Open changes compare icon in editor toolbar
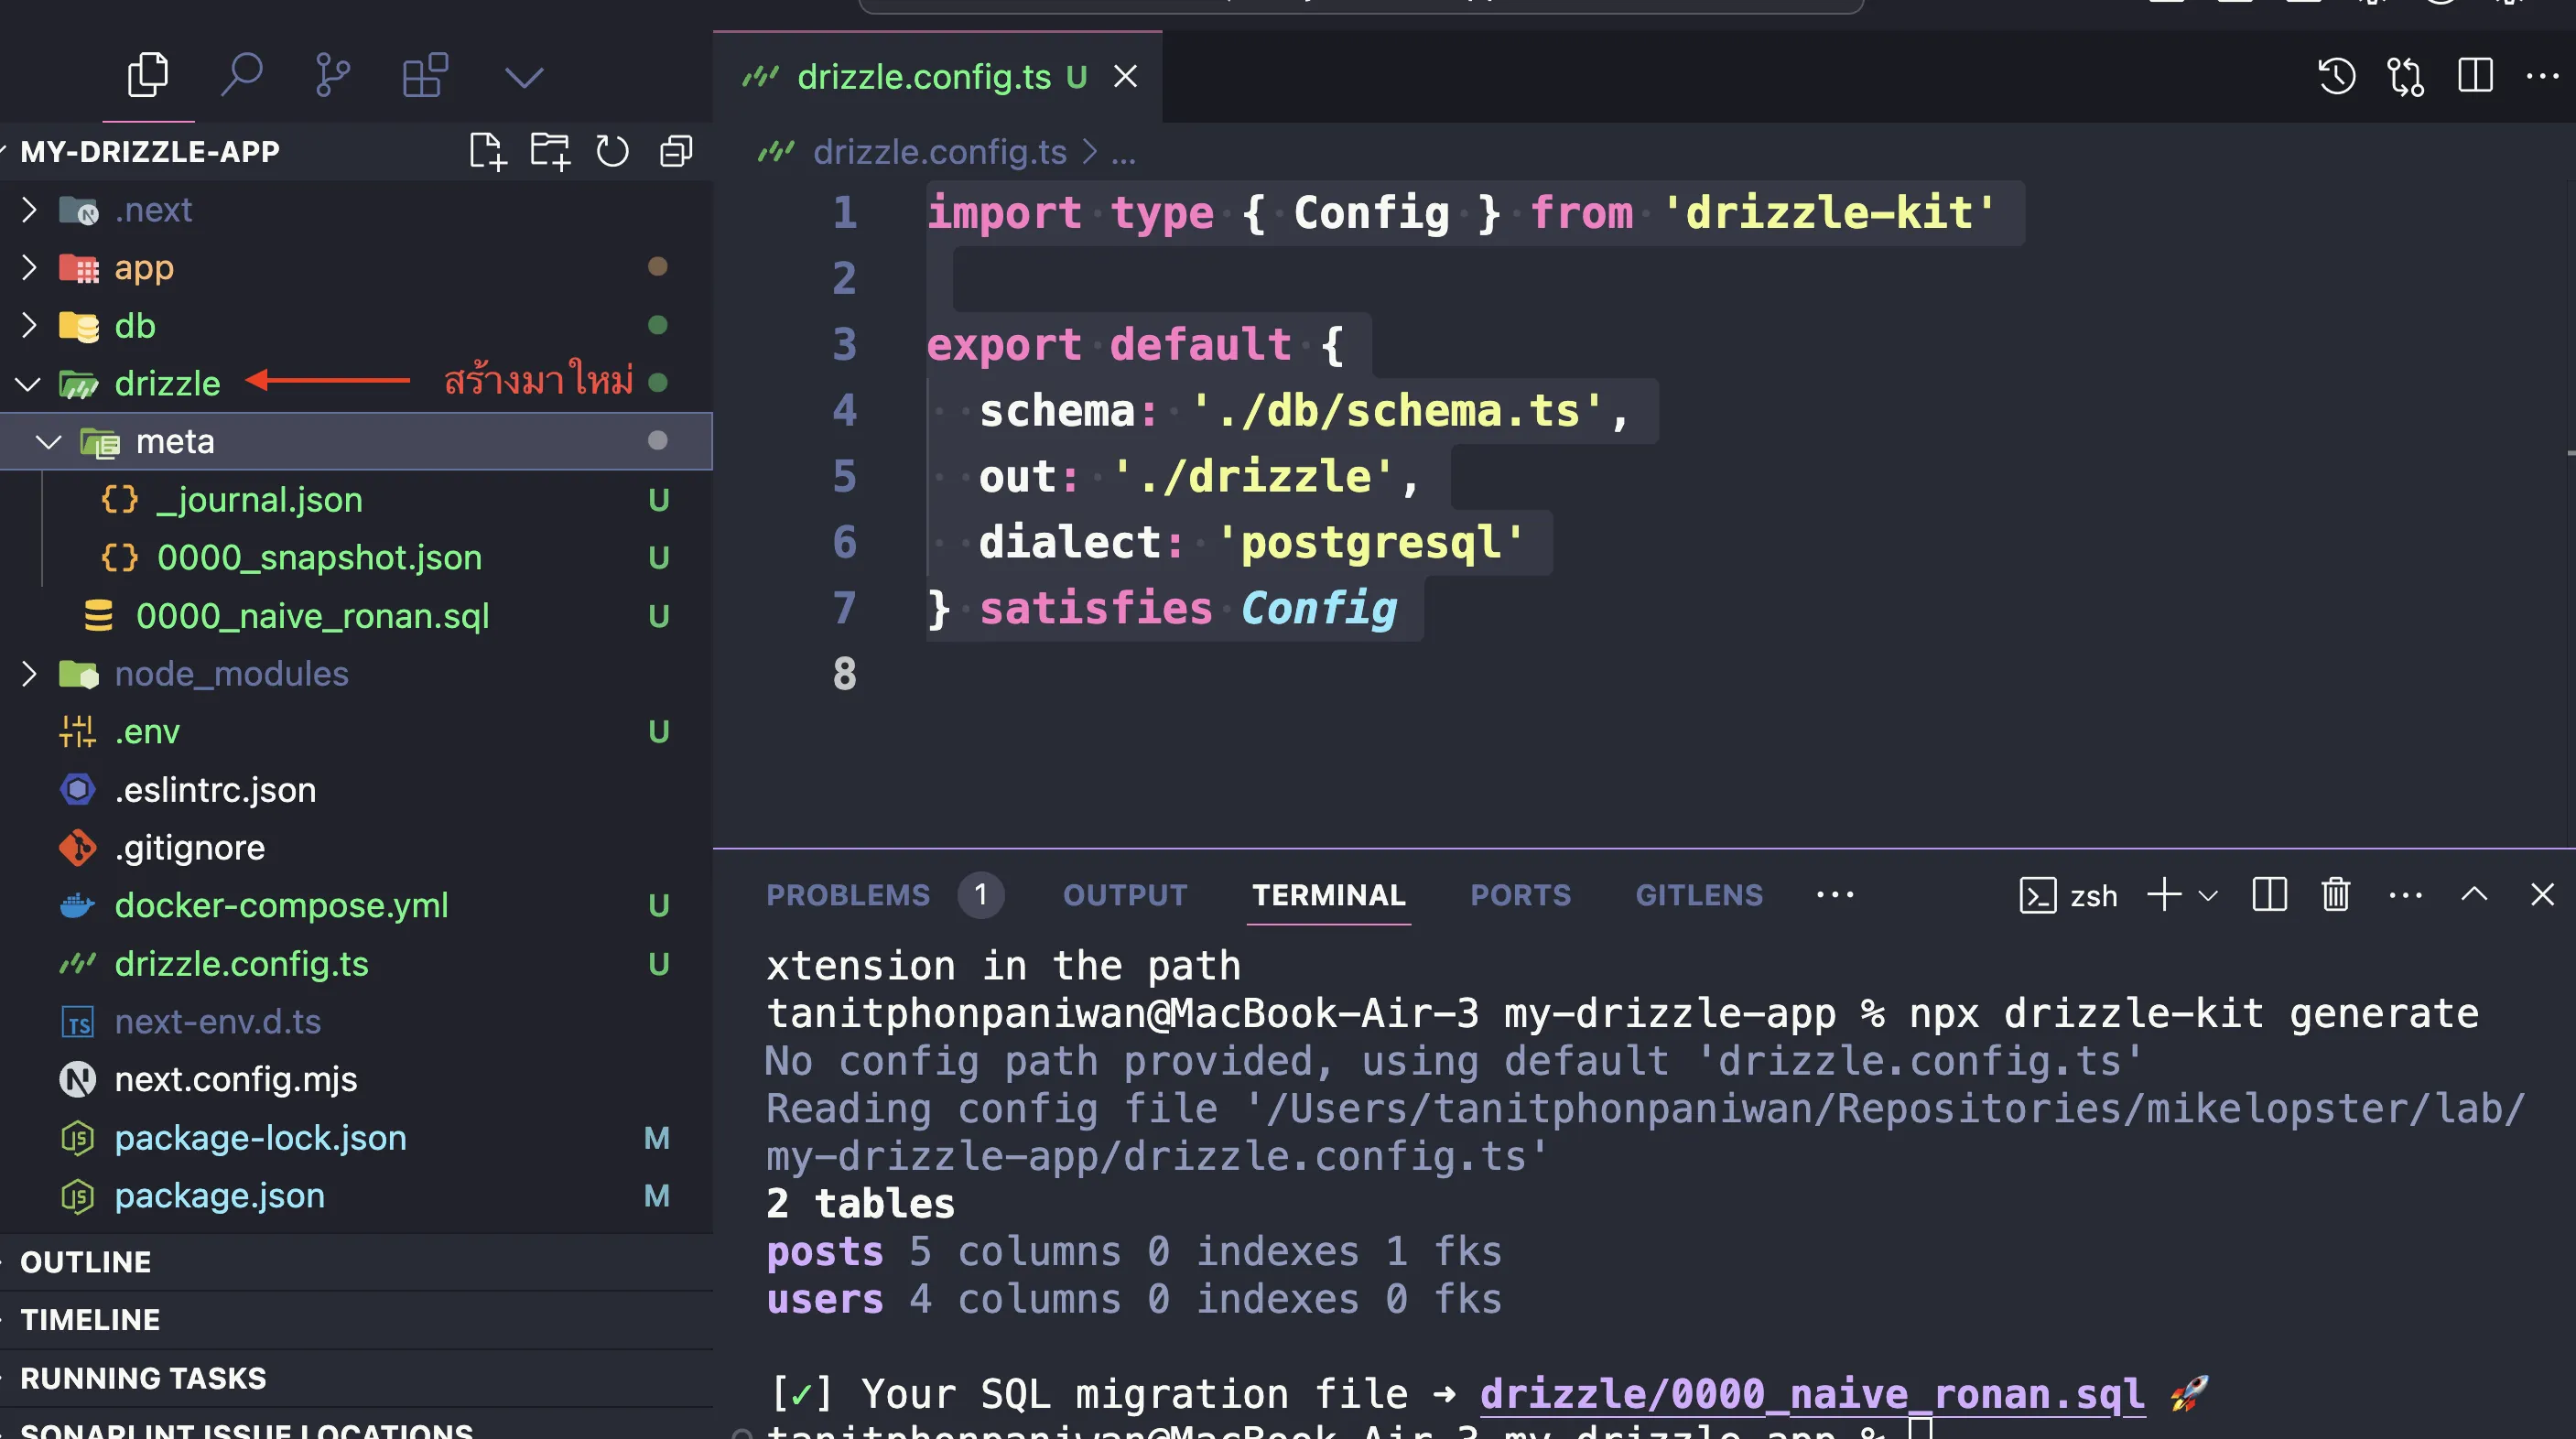Image resolution: width=2576 pixels, height=1439 pixels. (x=2405, y=76)
